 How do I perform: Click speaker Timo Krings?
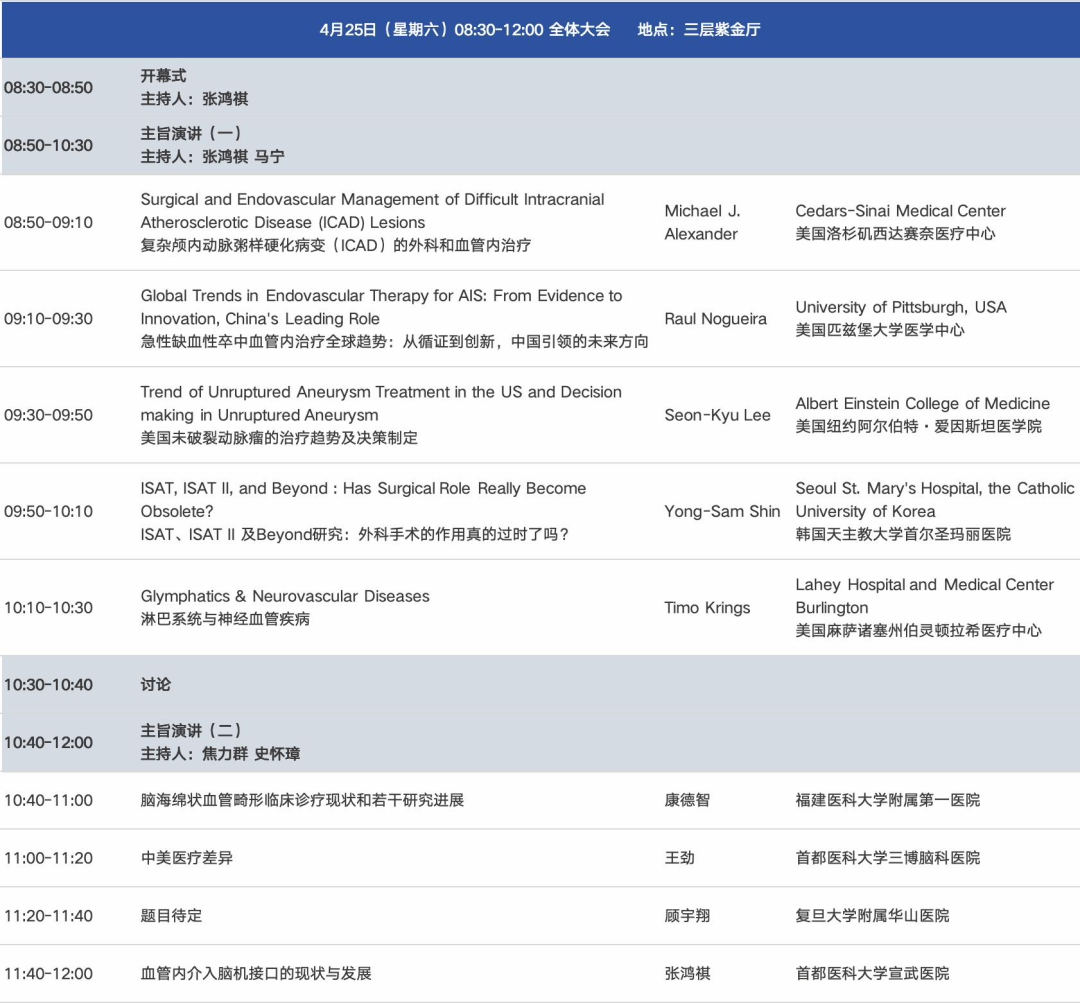(707, 607)
